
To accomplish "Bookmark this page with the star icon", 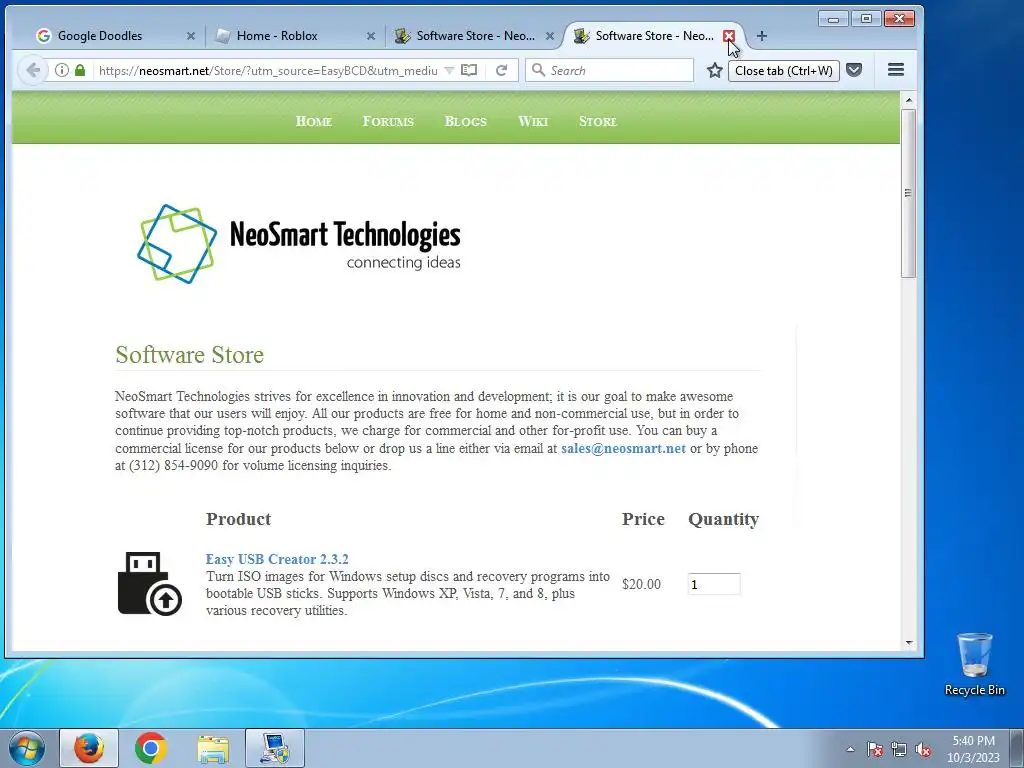I will click(x=714, y=71).
